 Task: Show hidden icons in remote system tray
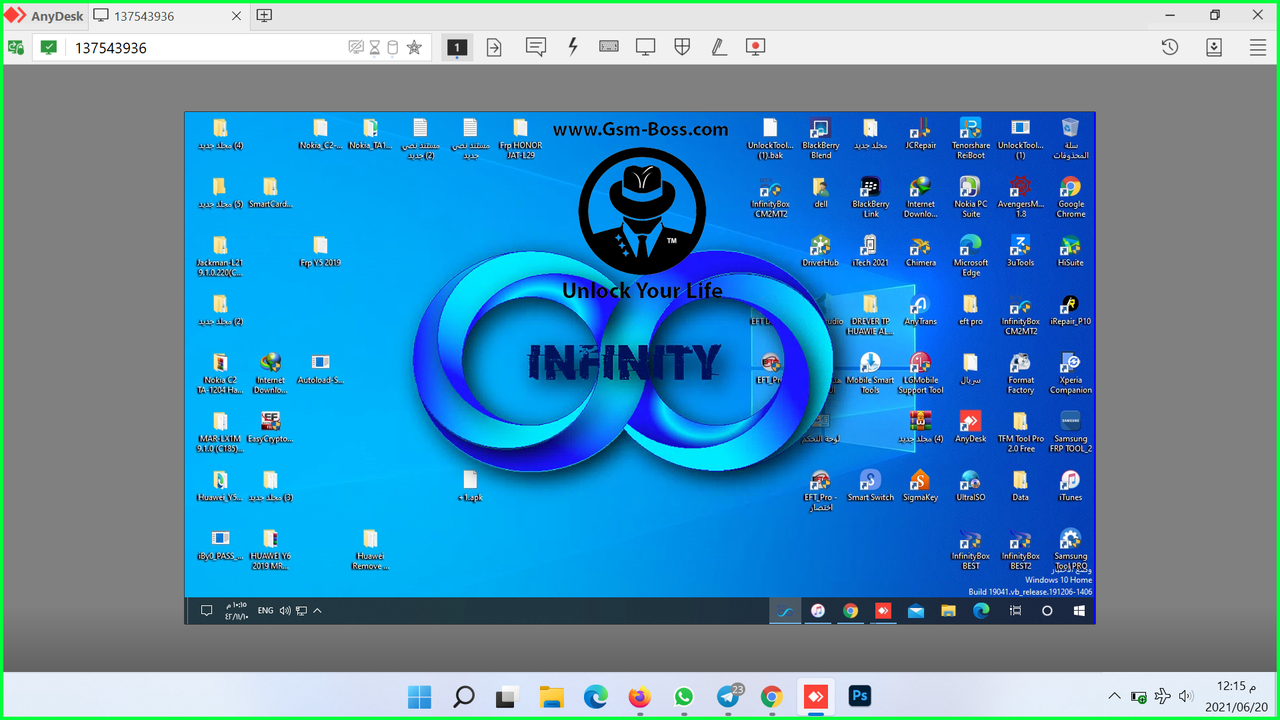(318, 611)
